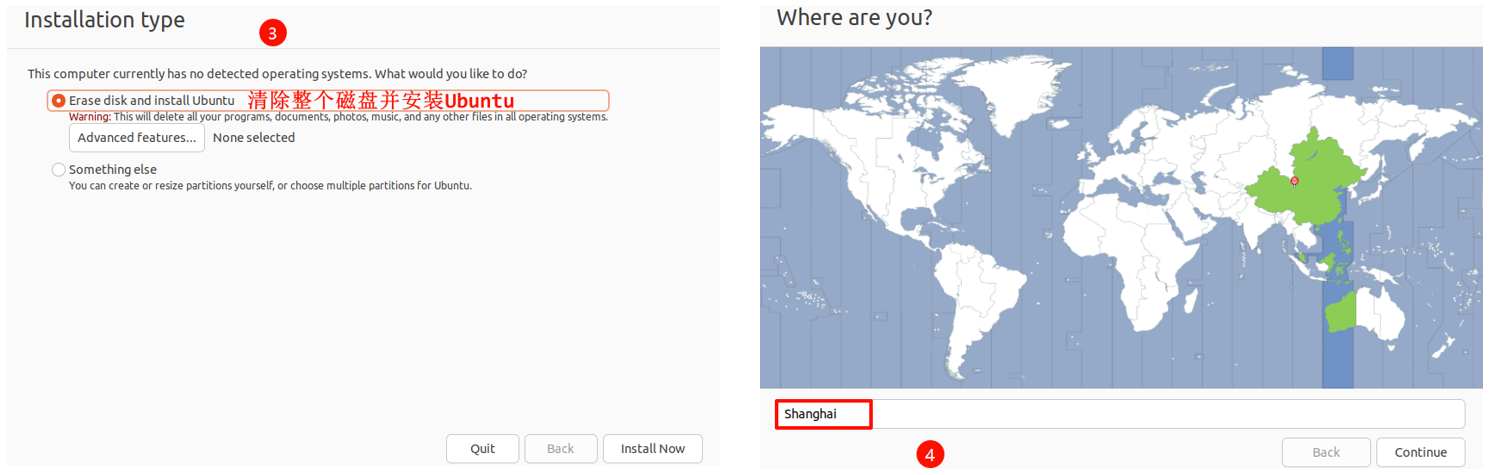Click Back on the Installation type page
Image resolution: width=1491 pixels, height=475 pixels.
(x=561, y=449)
